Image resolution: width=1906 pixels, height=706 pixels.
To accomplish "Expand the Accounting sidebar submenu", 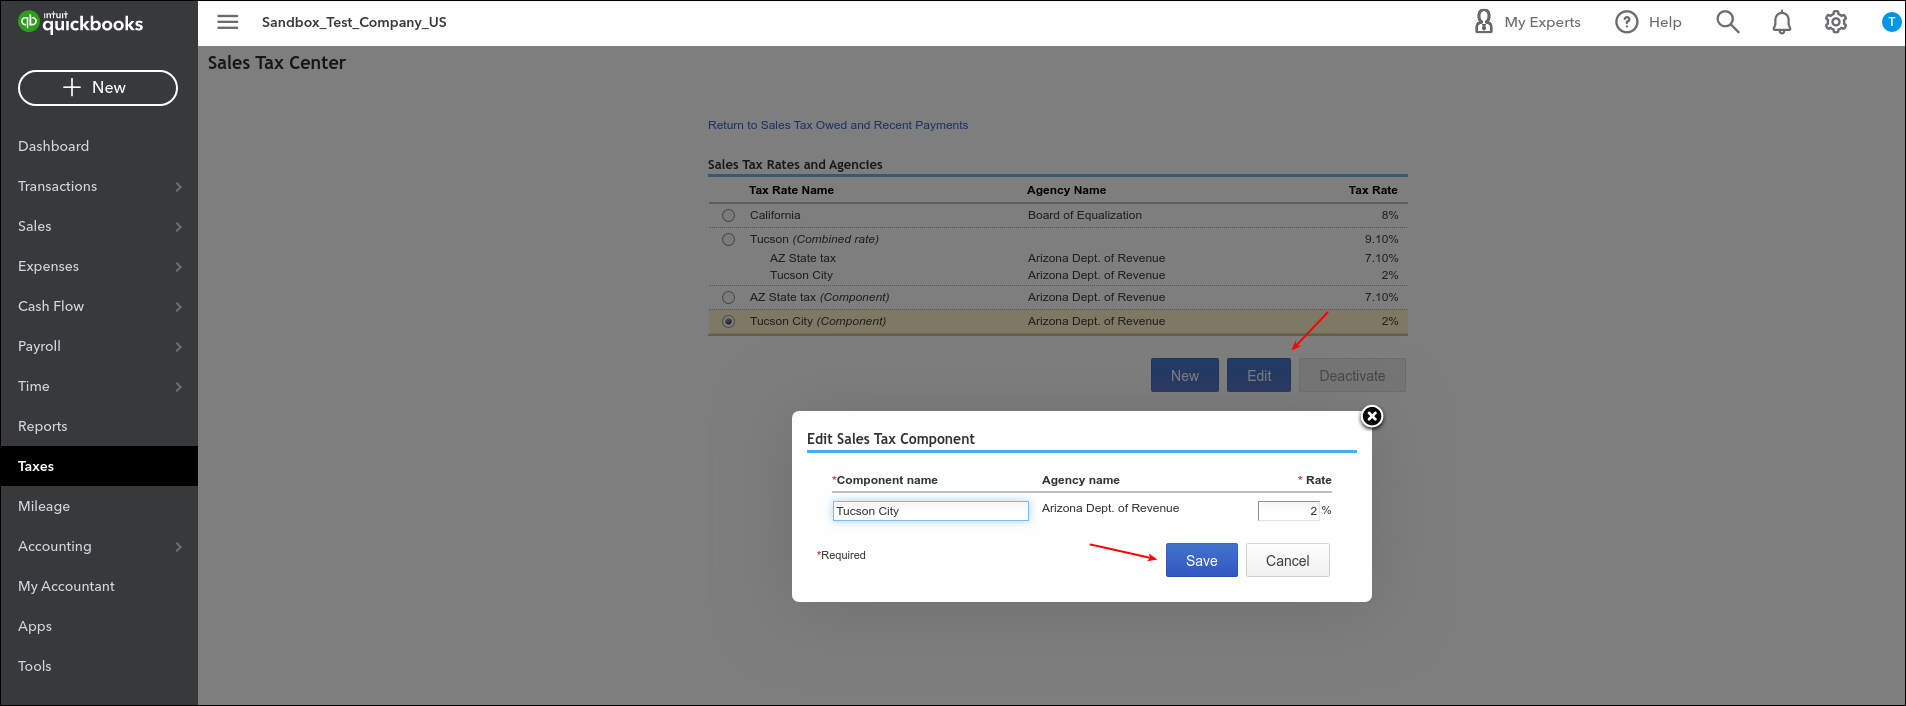I will [x=178, y=547].
